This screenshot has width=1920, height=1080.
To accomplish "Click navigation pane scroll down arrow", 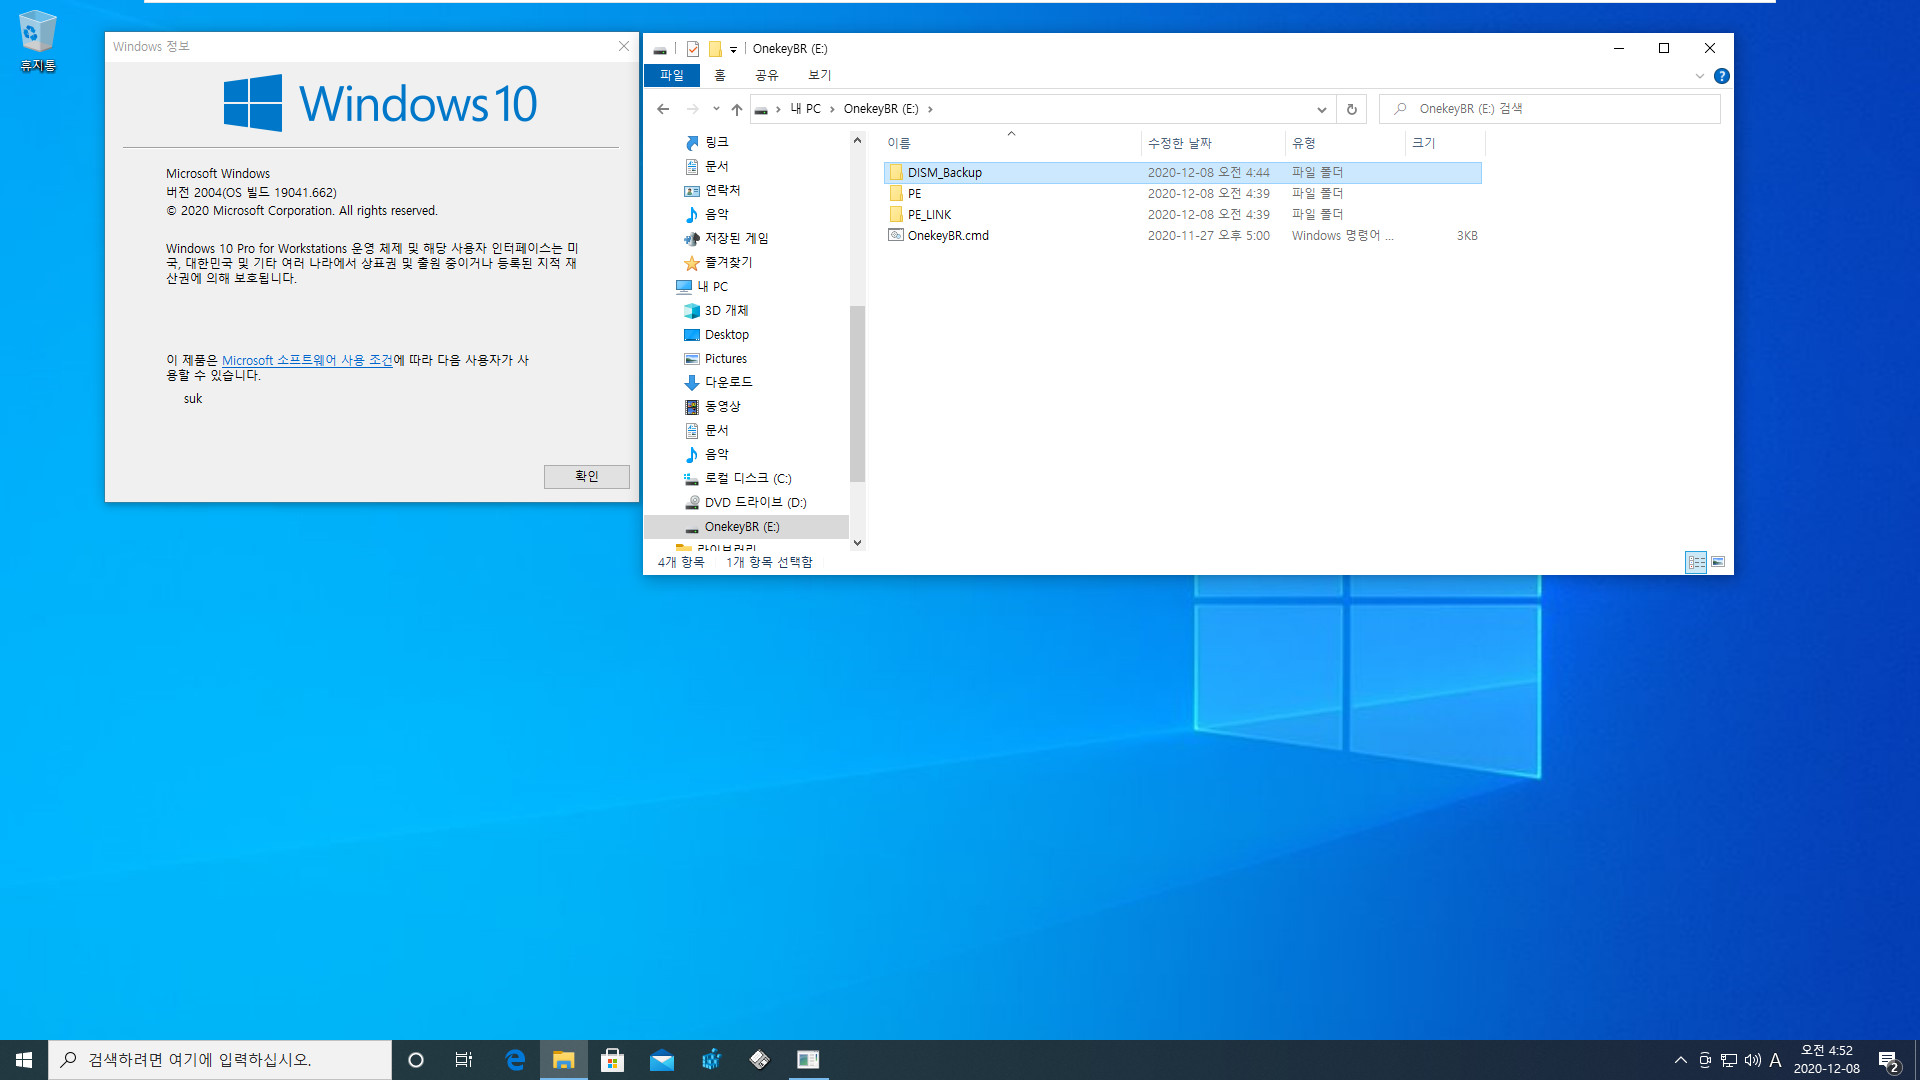I will (x=857, y=543).
